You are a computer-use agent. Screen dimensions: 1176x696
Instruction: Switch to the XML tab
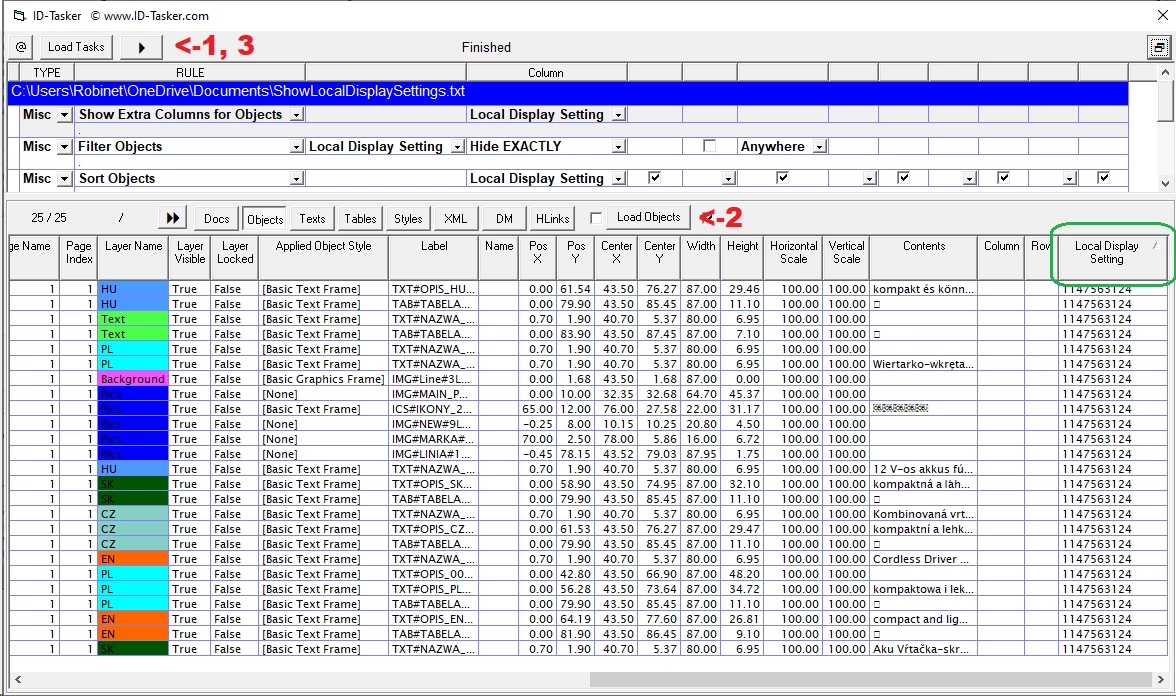[x=455, y=219]
